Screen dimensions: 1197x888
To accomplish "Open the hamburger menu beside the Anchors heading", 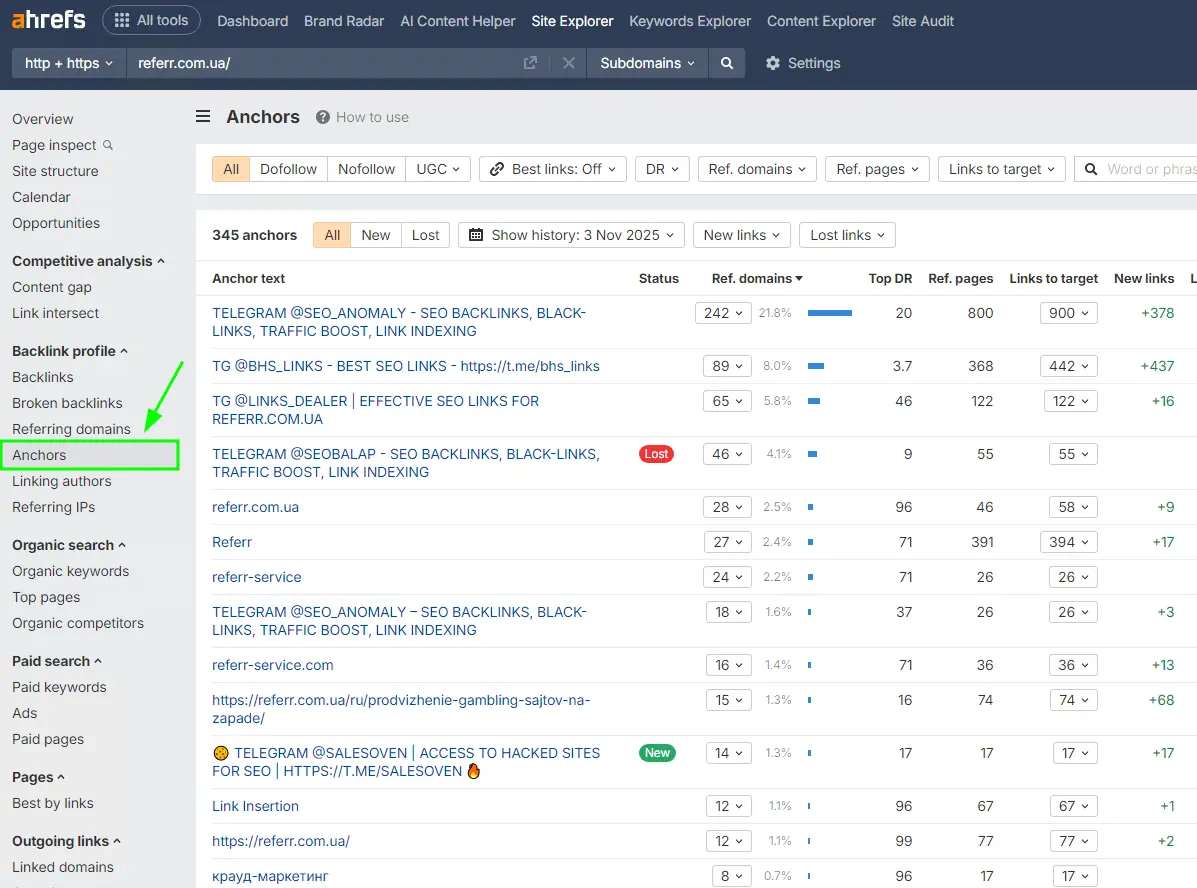I will 203,116.
